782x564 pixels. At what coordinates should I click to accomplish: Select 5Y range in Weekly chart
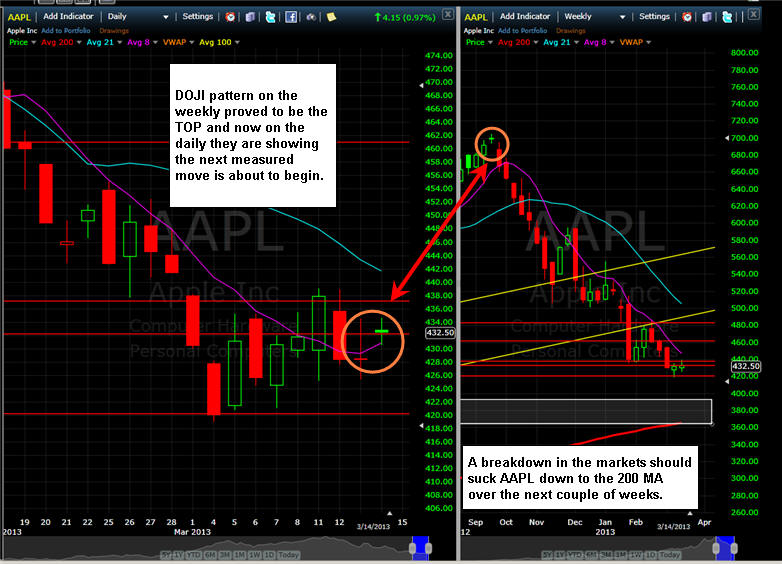pos(548,555)
